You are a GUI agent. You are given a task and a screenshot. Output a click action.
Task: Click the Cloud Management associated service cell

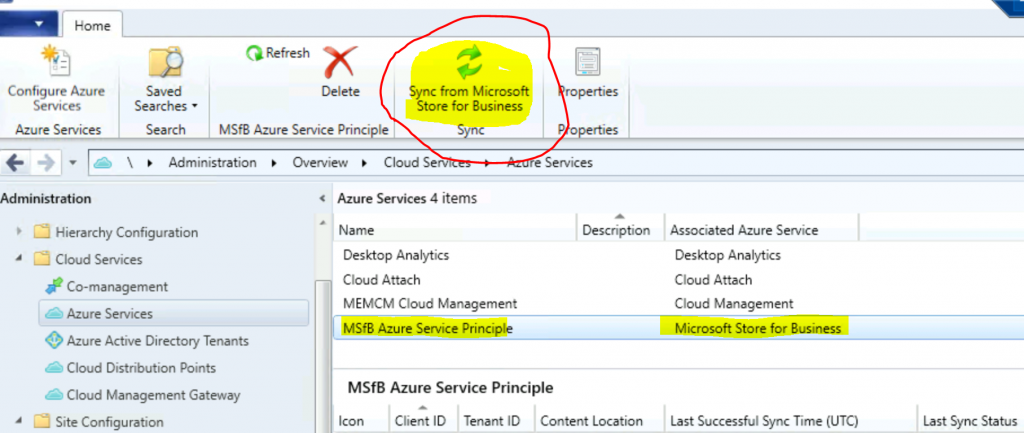point(734,304)
